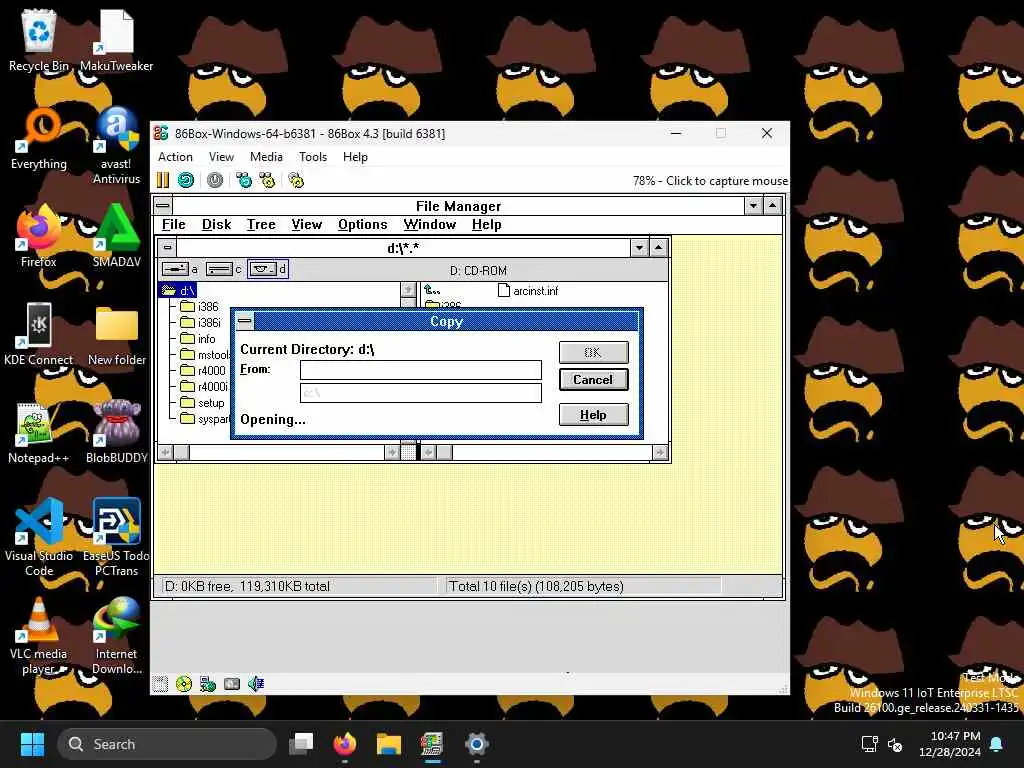
Task: Open Internet Download Manager desktop shortcut
Action: [116, 635]
